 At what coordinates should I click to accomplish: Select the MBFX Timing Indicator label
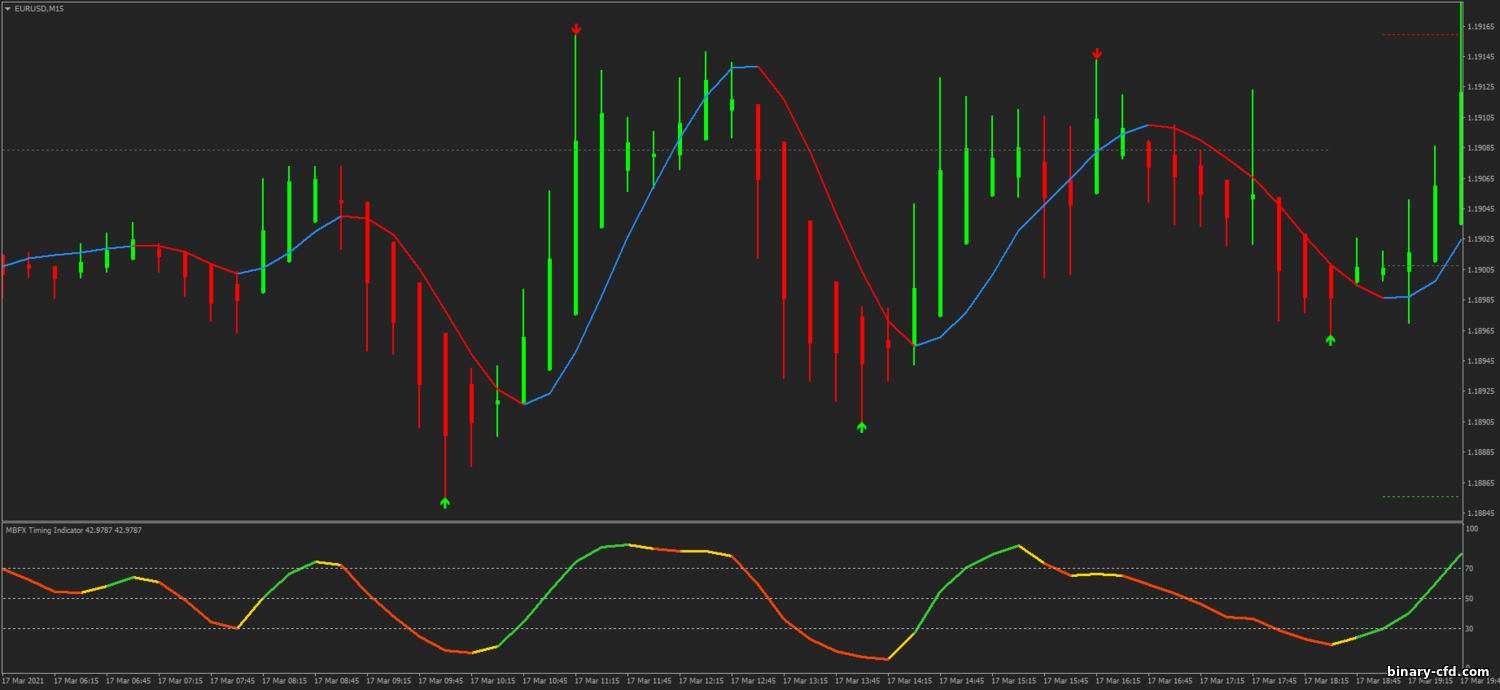tap(73, 530)
